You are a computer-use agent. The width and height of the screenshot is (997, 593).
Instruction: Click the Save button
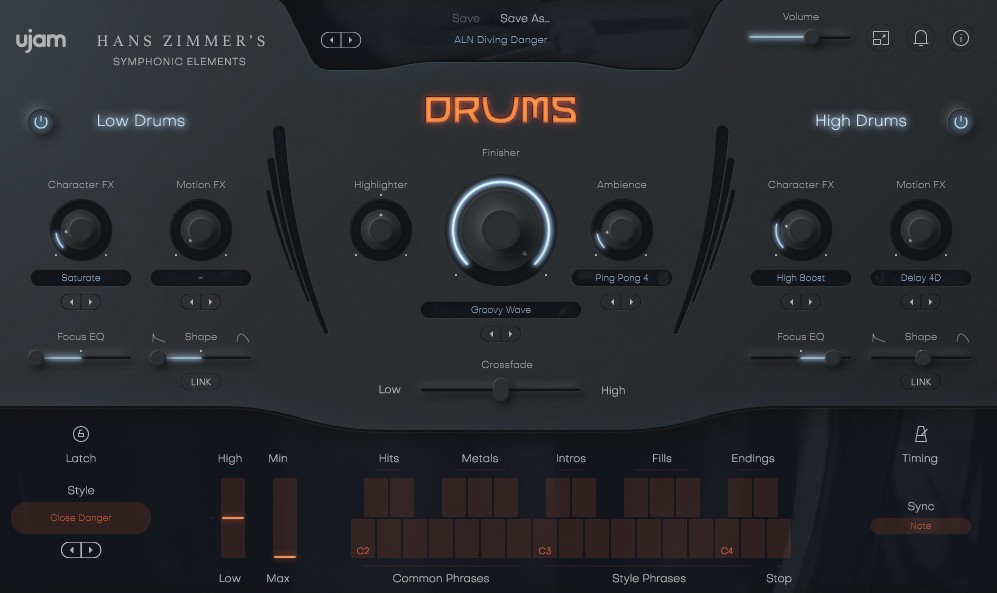[x=465, y=18]
